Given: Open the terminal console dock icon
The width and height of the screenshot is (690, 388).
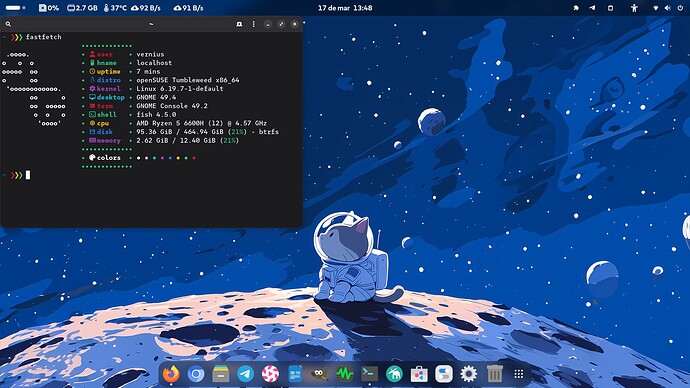Looking at the screenshot, I should 369,374.
